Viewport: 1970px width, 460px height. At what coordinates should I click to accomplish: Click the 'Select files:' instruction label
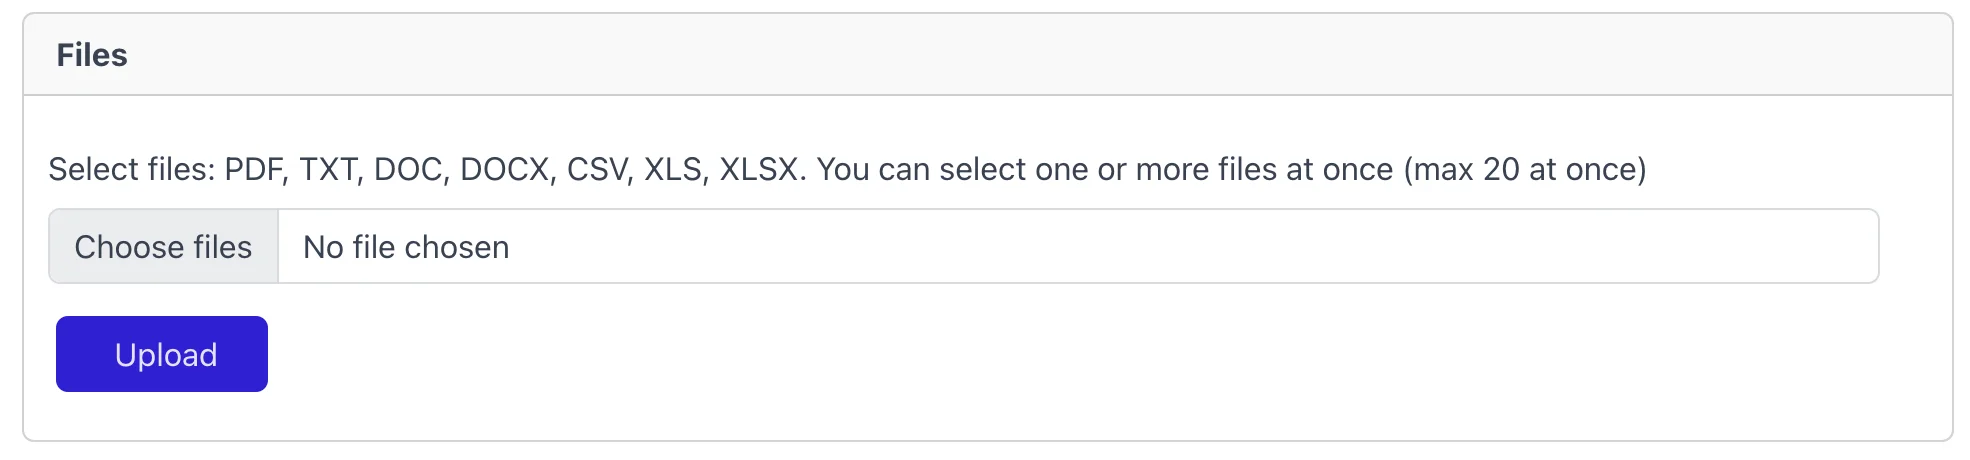[x=131, y=169]
